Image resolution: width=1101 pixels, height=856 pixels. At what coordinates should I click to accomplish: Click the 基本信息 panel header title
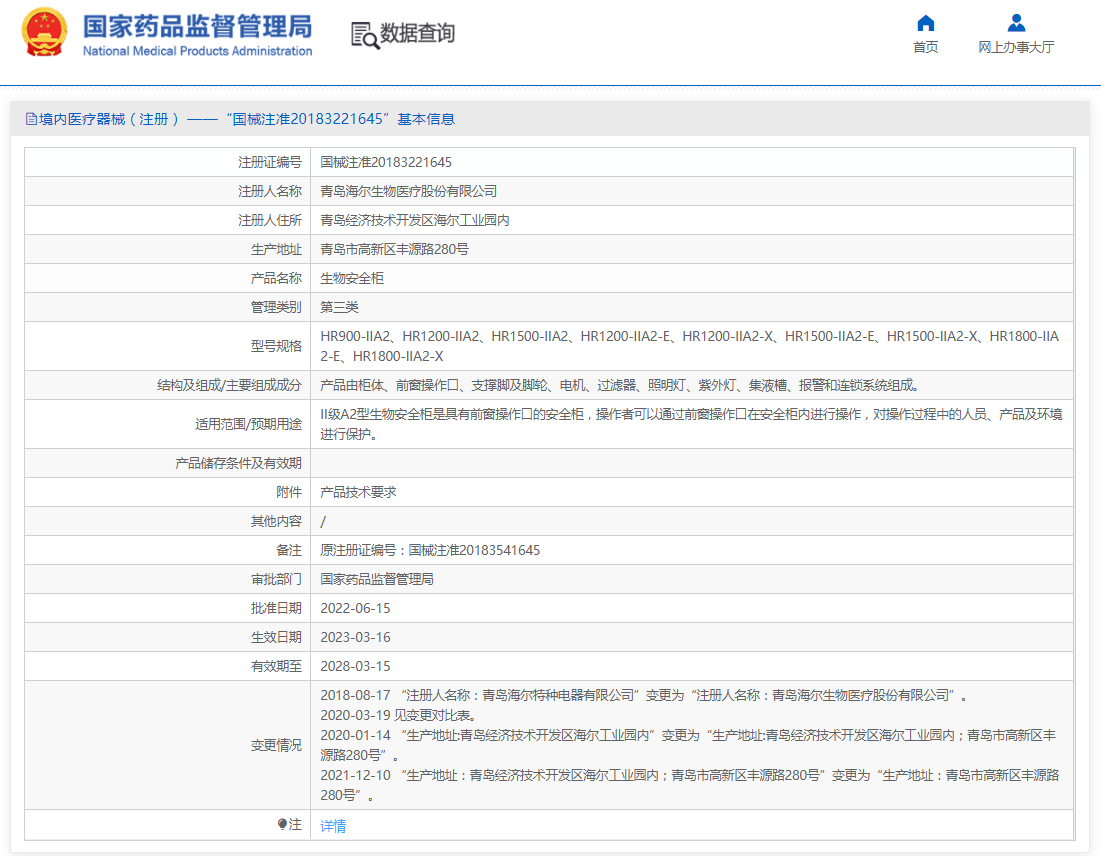click(246, 119)
